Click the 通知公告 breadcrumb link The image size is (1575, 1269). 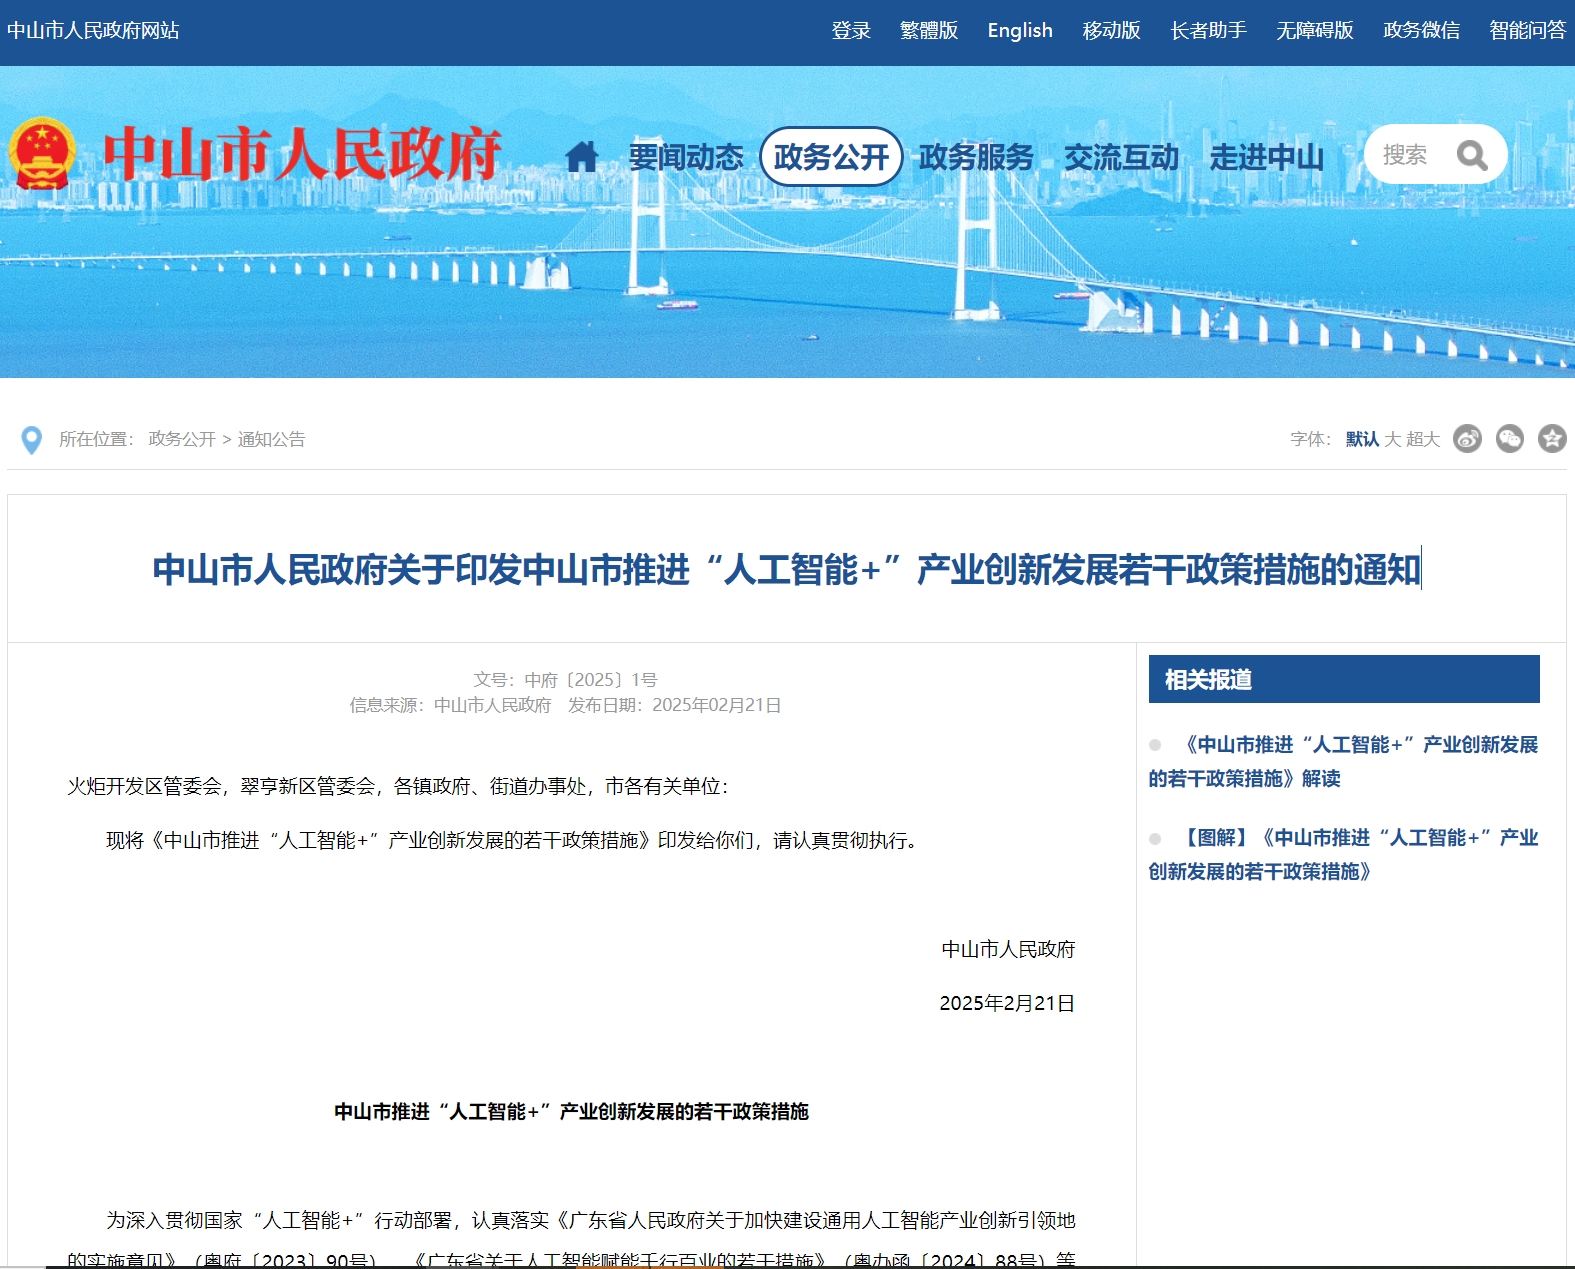click(x=271, y=439)
